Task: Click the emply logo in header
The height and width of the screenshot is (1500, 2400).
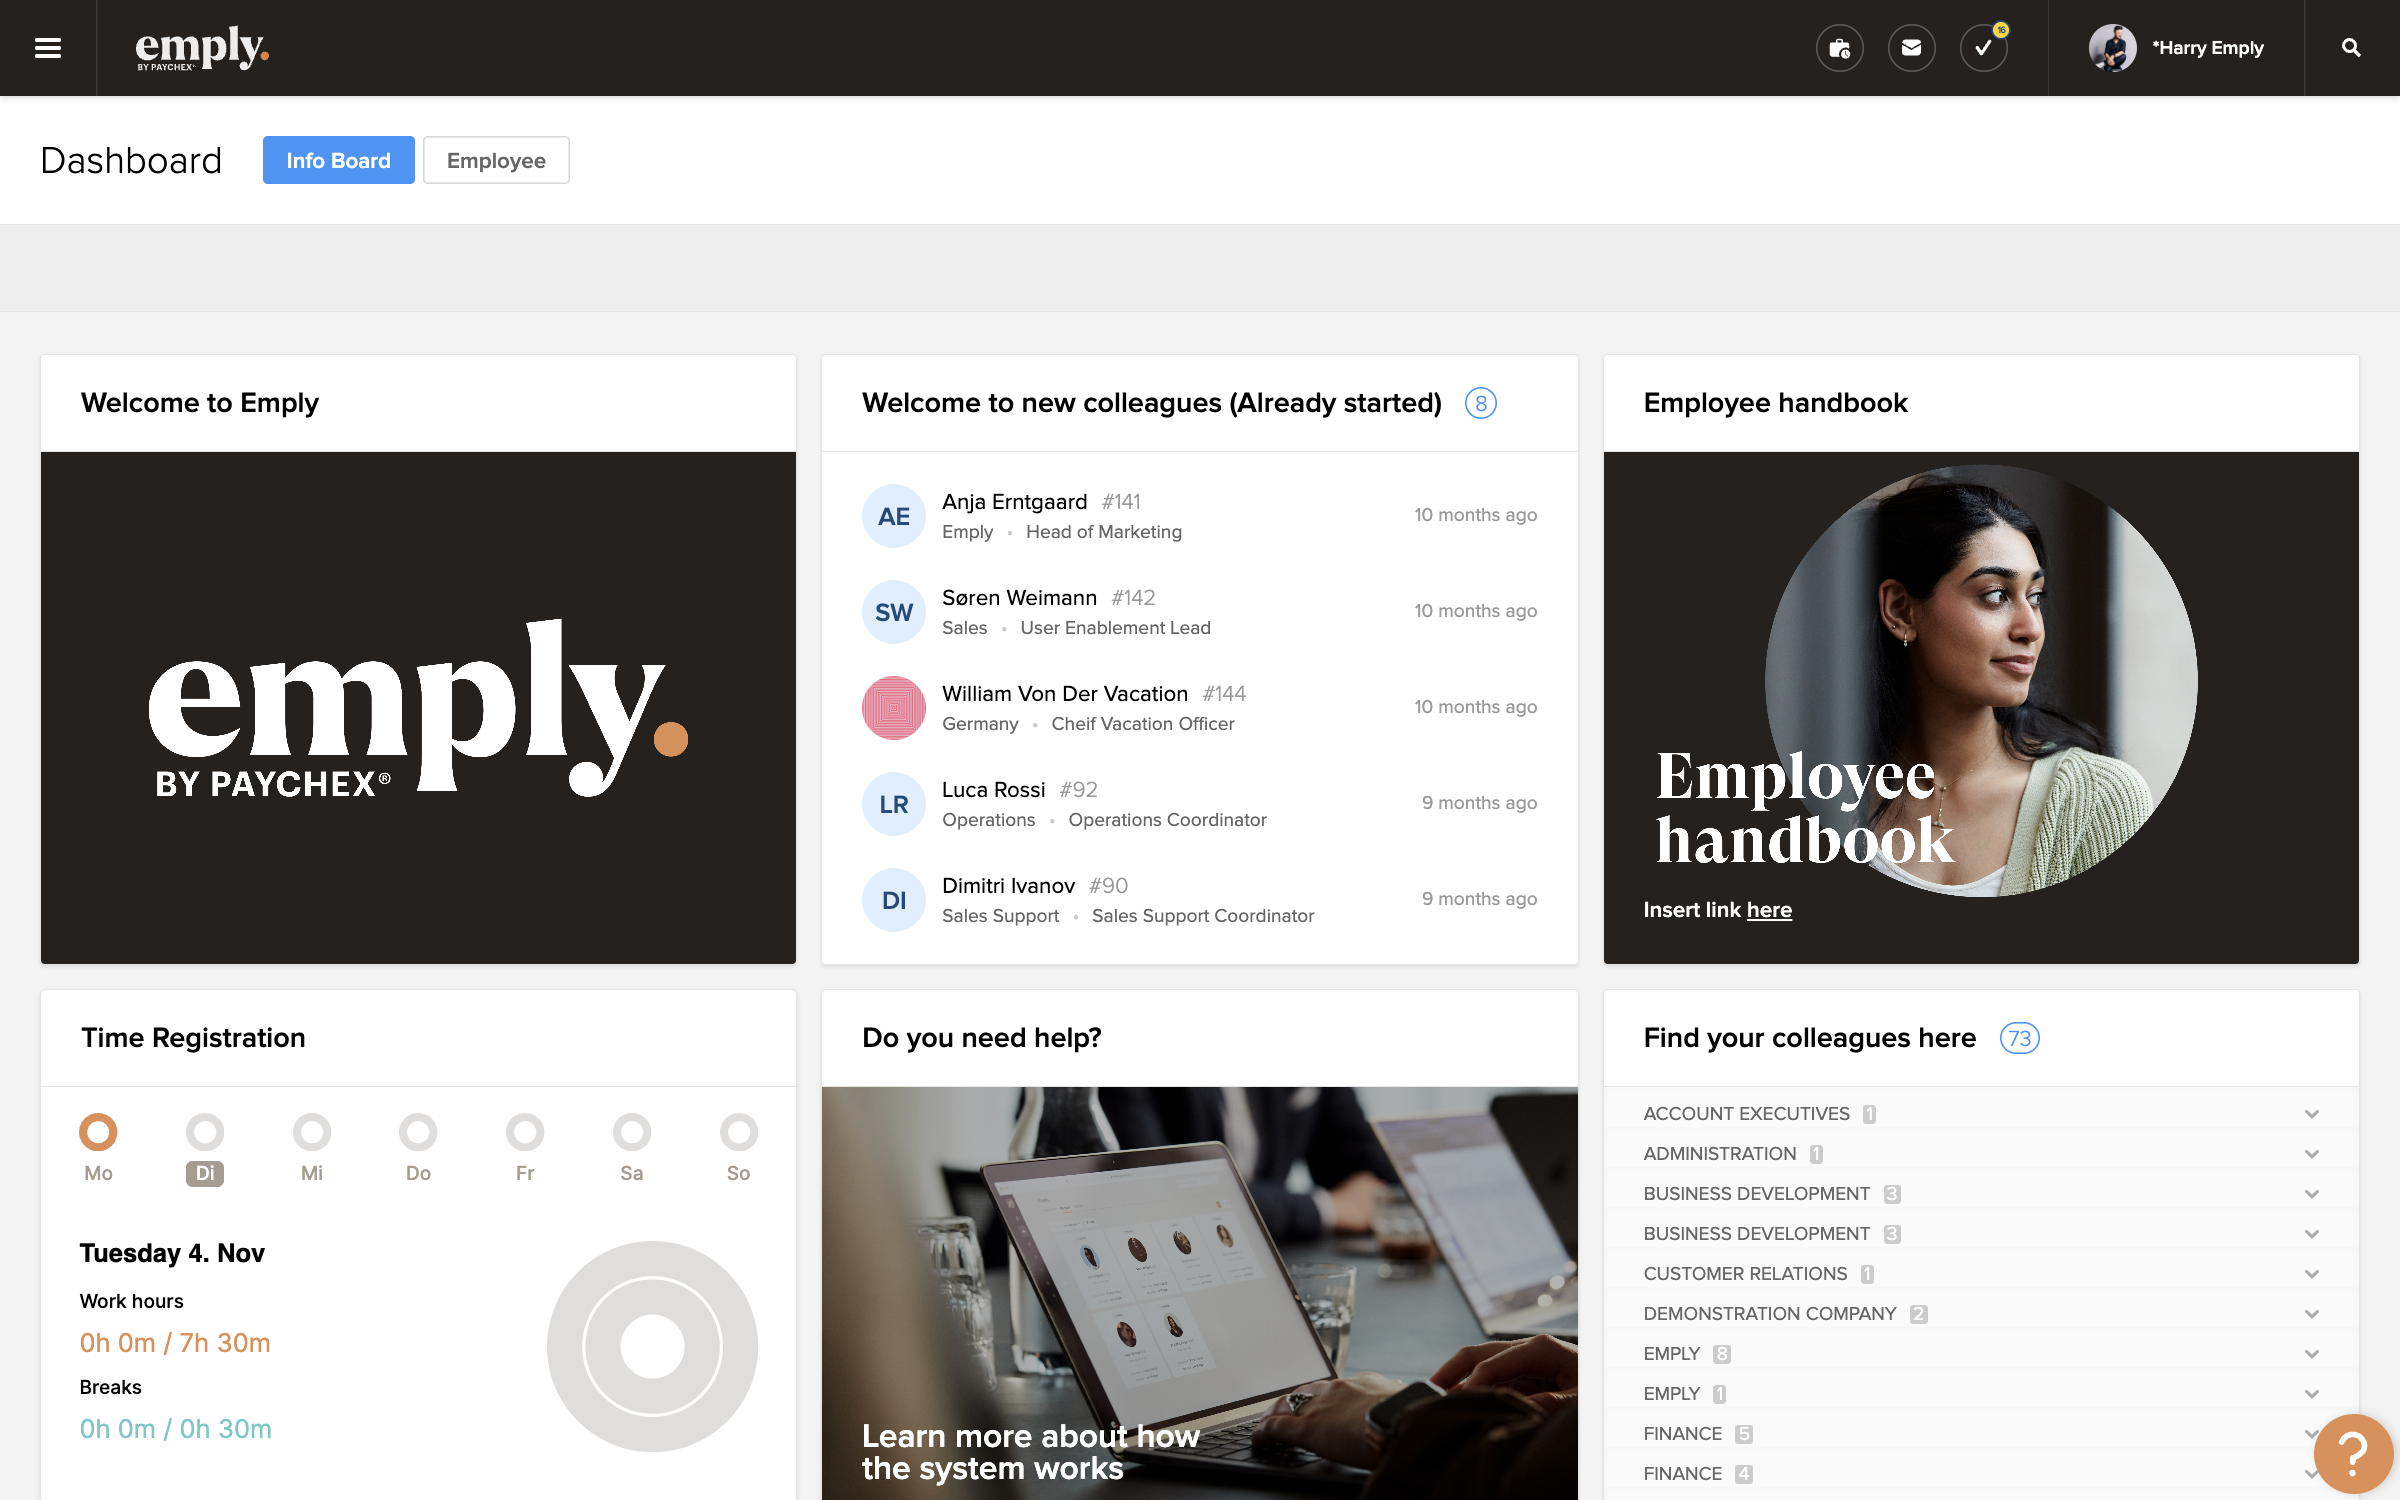Action: click(202, 48)
